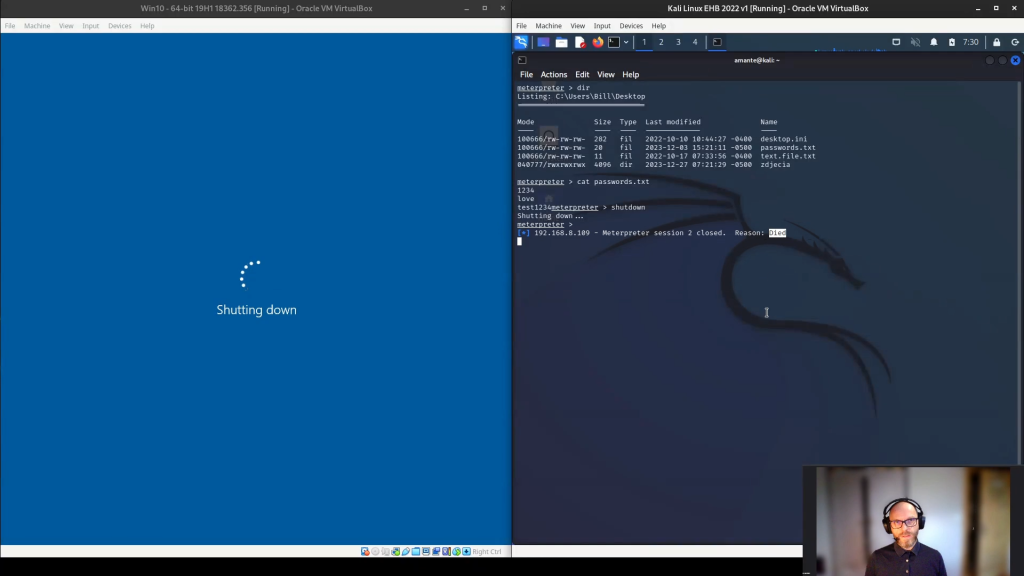1024x576 pixels.
Task: Open the text editor icon in the Kali panel
Action: (x=580, y=42)
